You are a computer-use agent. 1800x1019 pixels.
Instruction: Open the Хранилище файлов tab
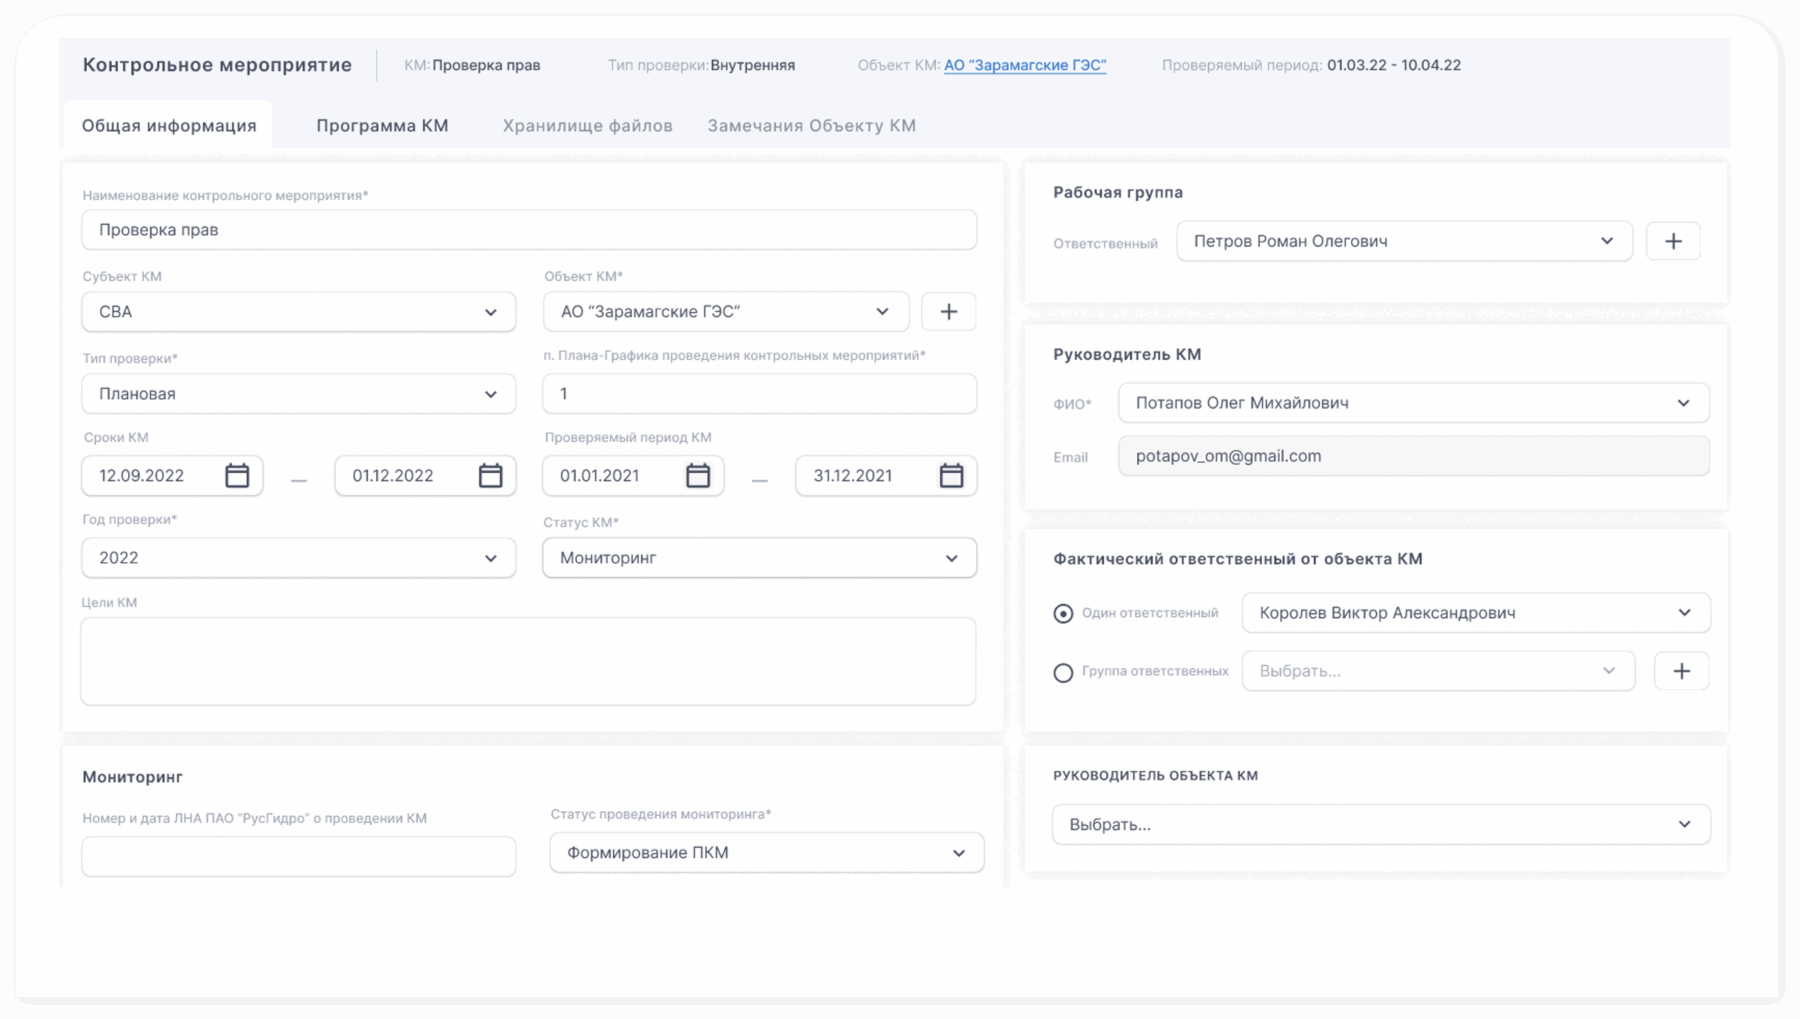587,126
